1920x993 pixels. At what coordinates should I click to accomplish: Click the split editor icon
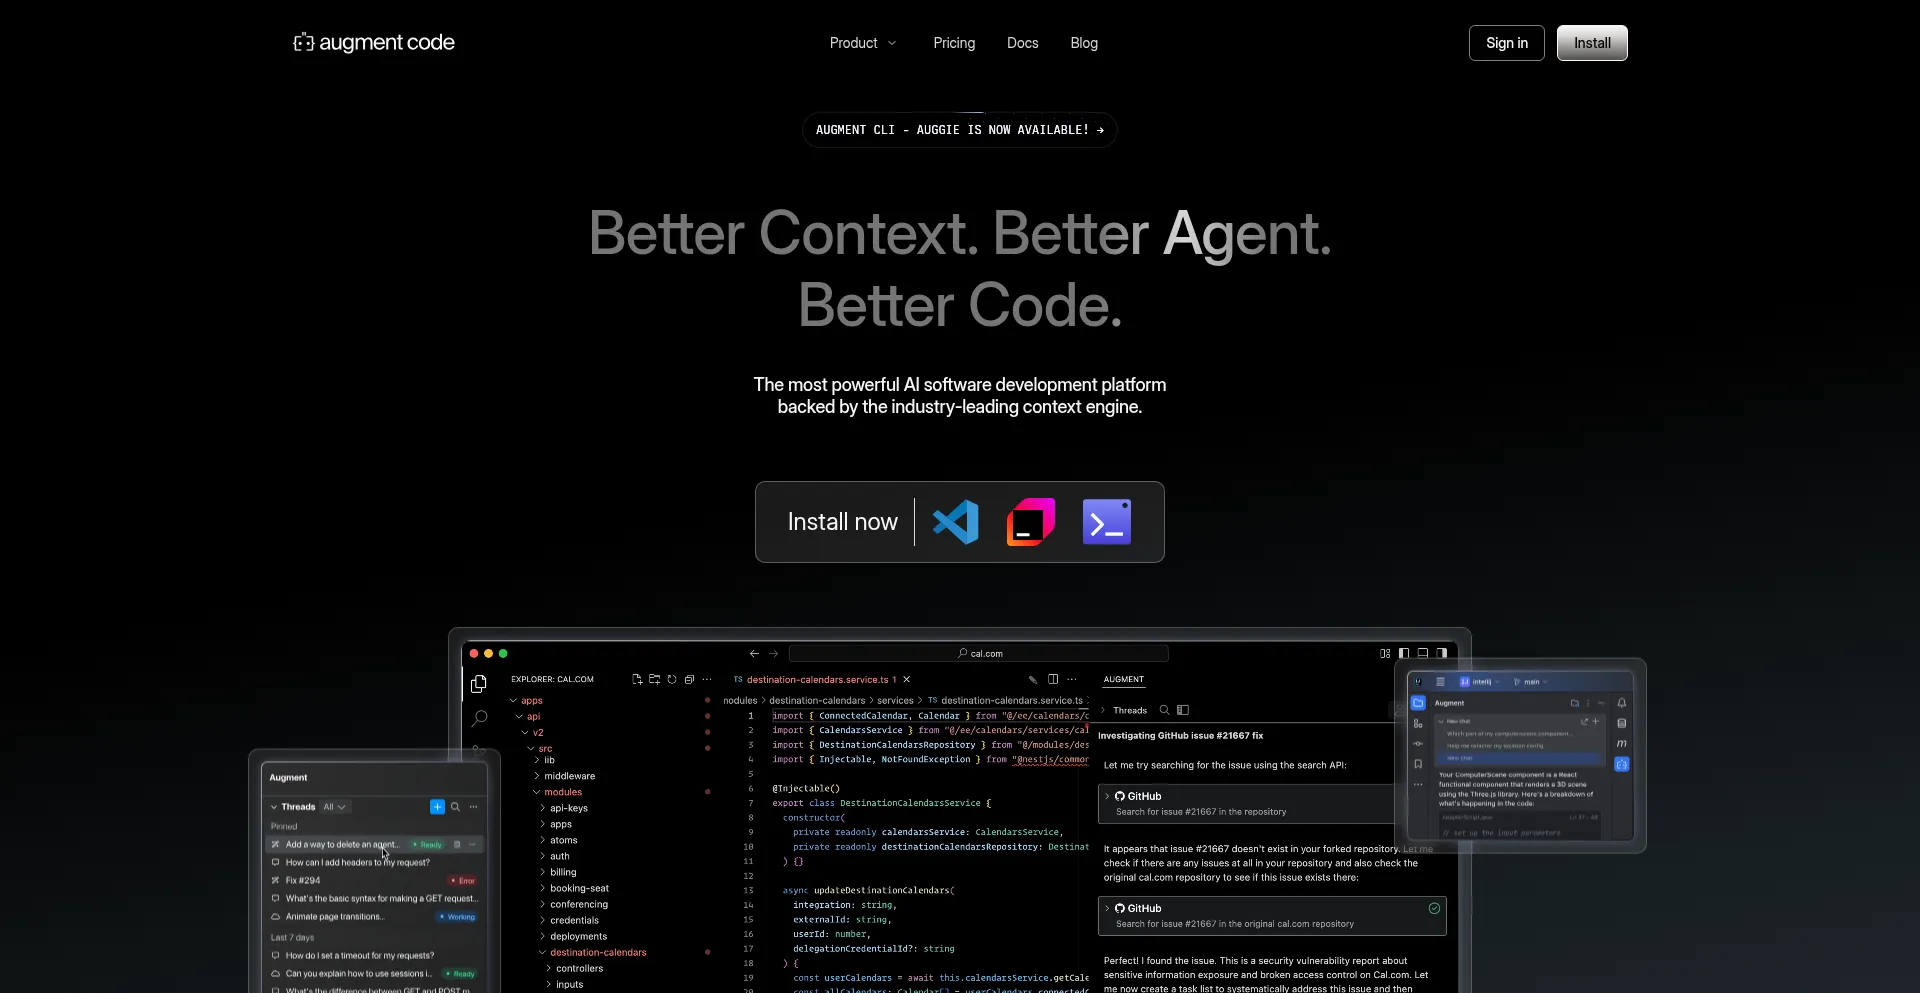point(1053,679)
